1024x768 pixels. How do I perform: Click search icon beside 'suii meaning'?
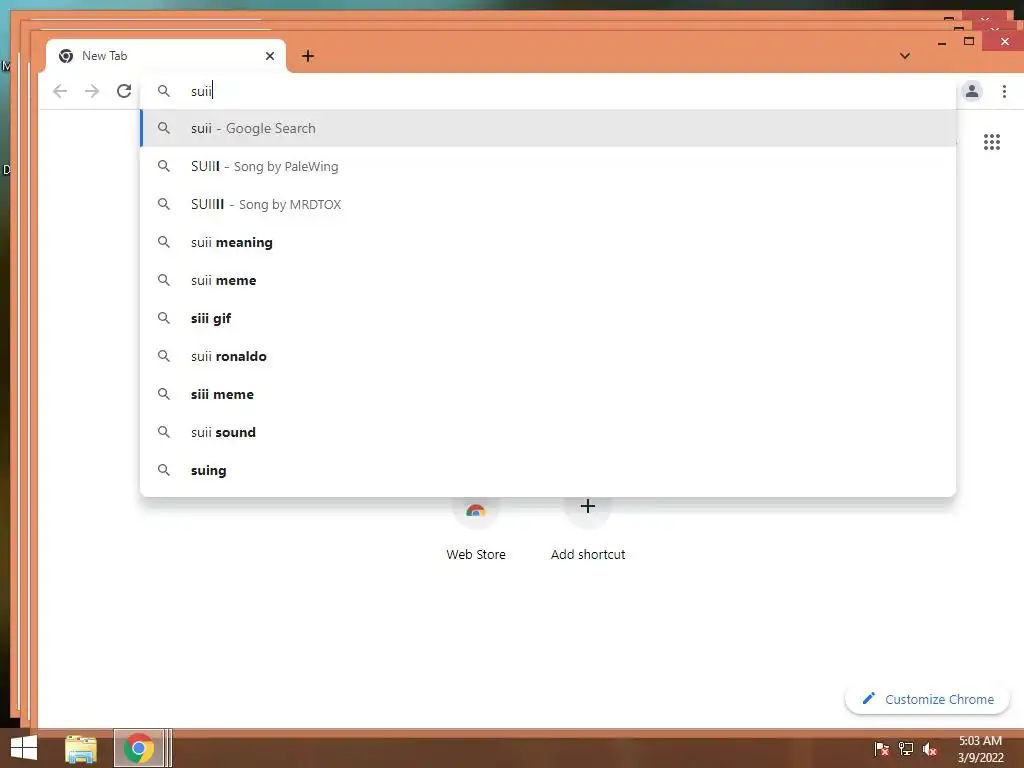tap(164, 242)
